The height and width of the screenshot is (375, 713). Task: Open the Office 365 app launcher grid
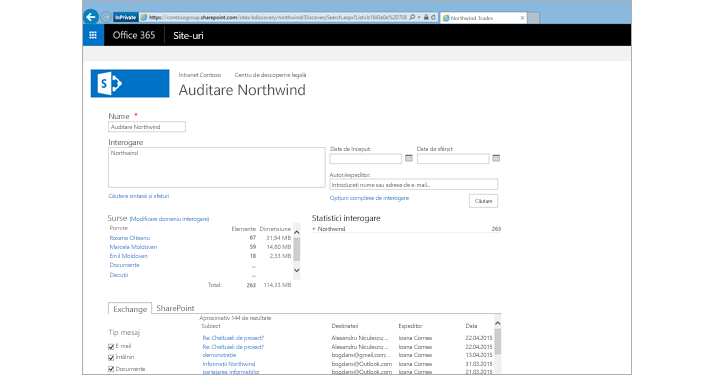click(93, 35)
